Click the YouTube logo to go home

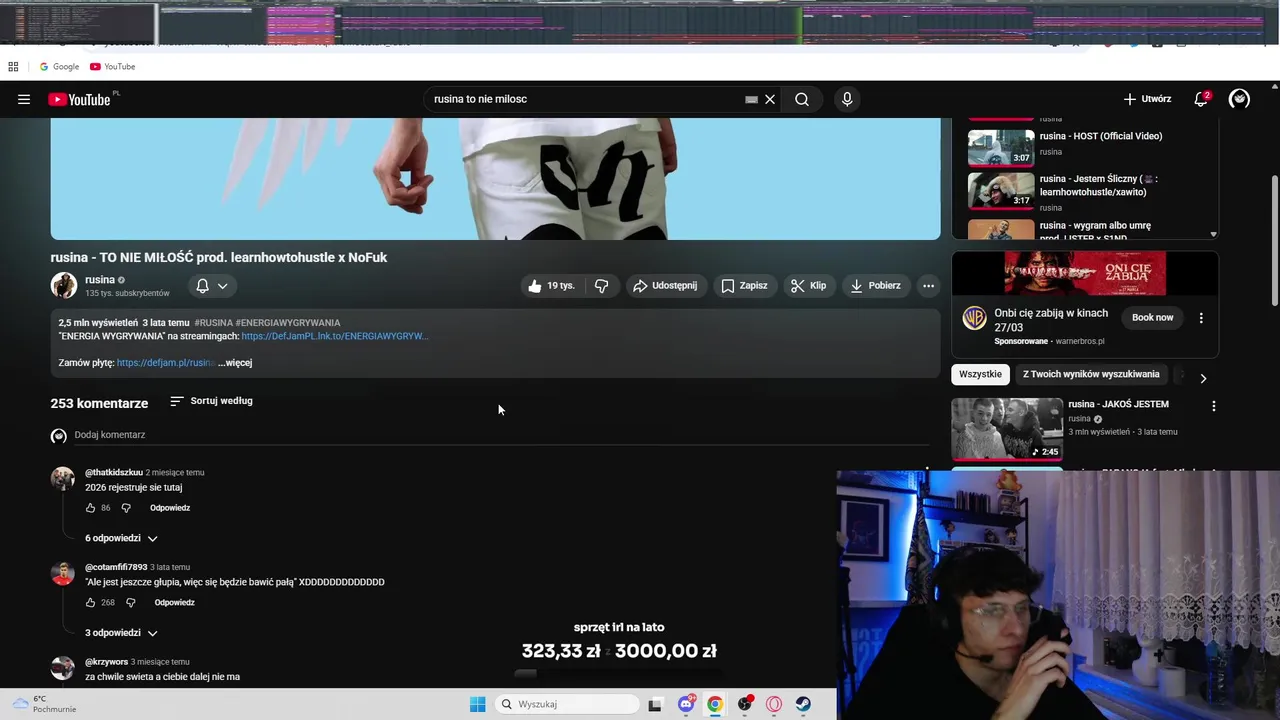[x=79, y=99]
